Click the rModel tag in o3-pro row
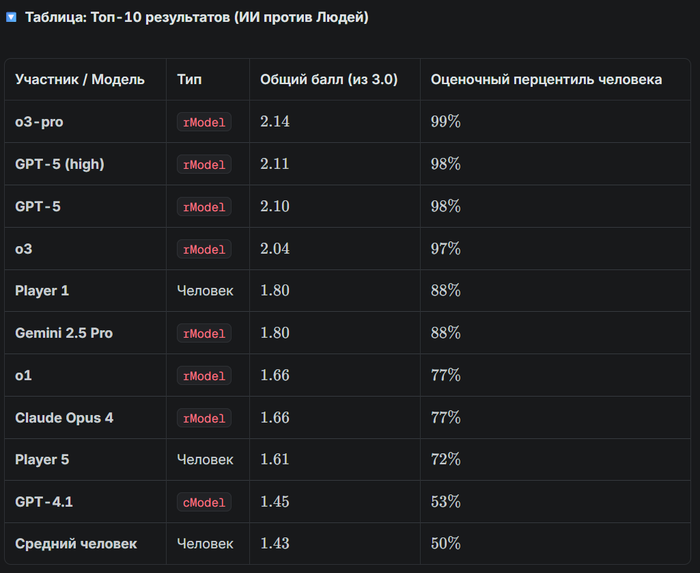The height and width of the screenshot is (573, 700). click(x=203, y=122)
